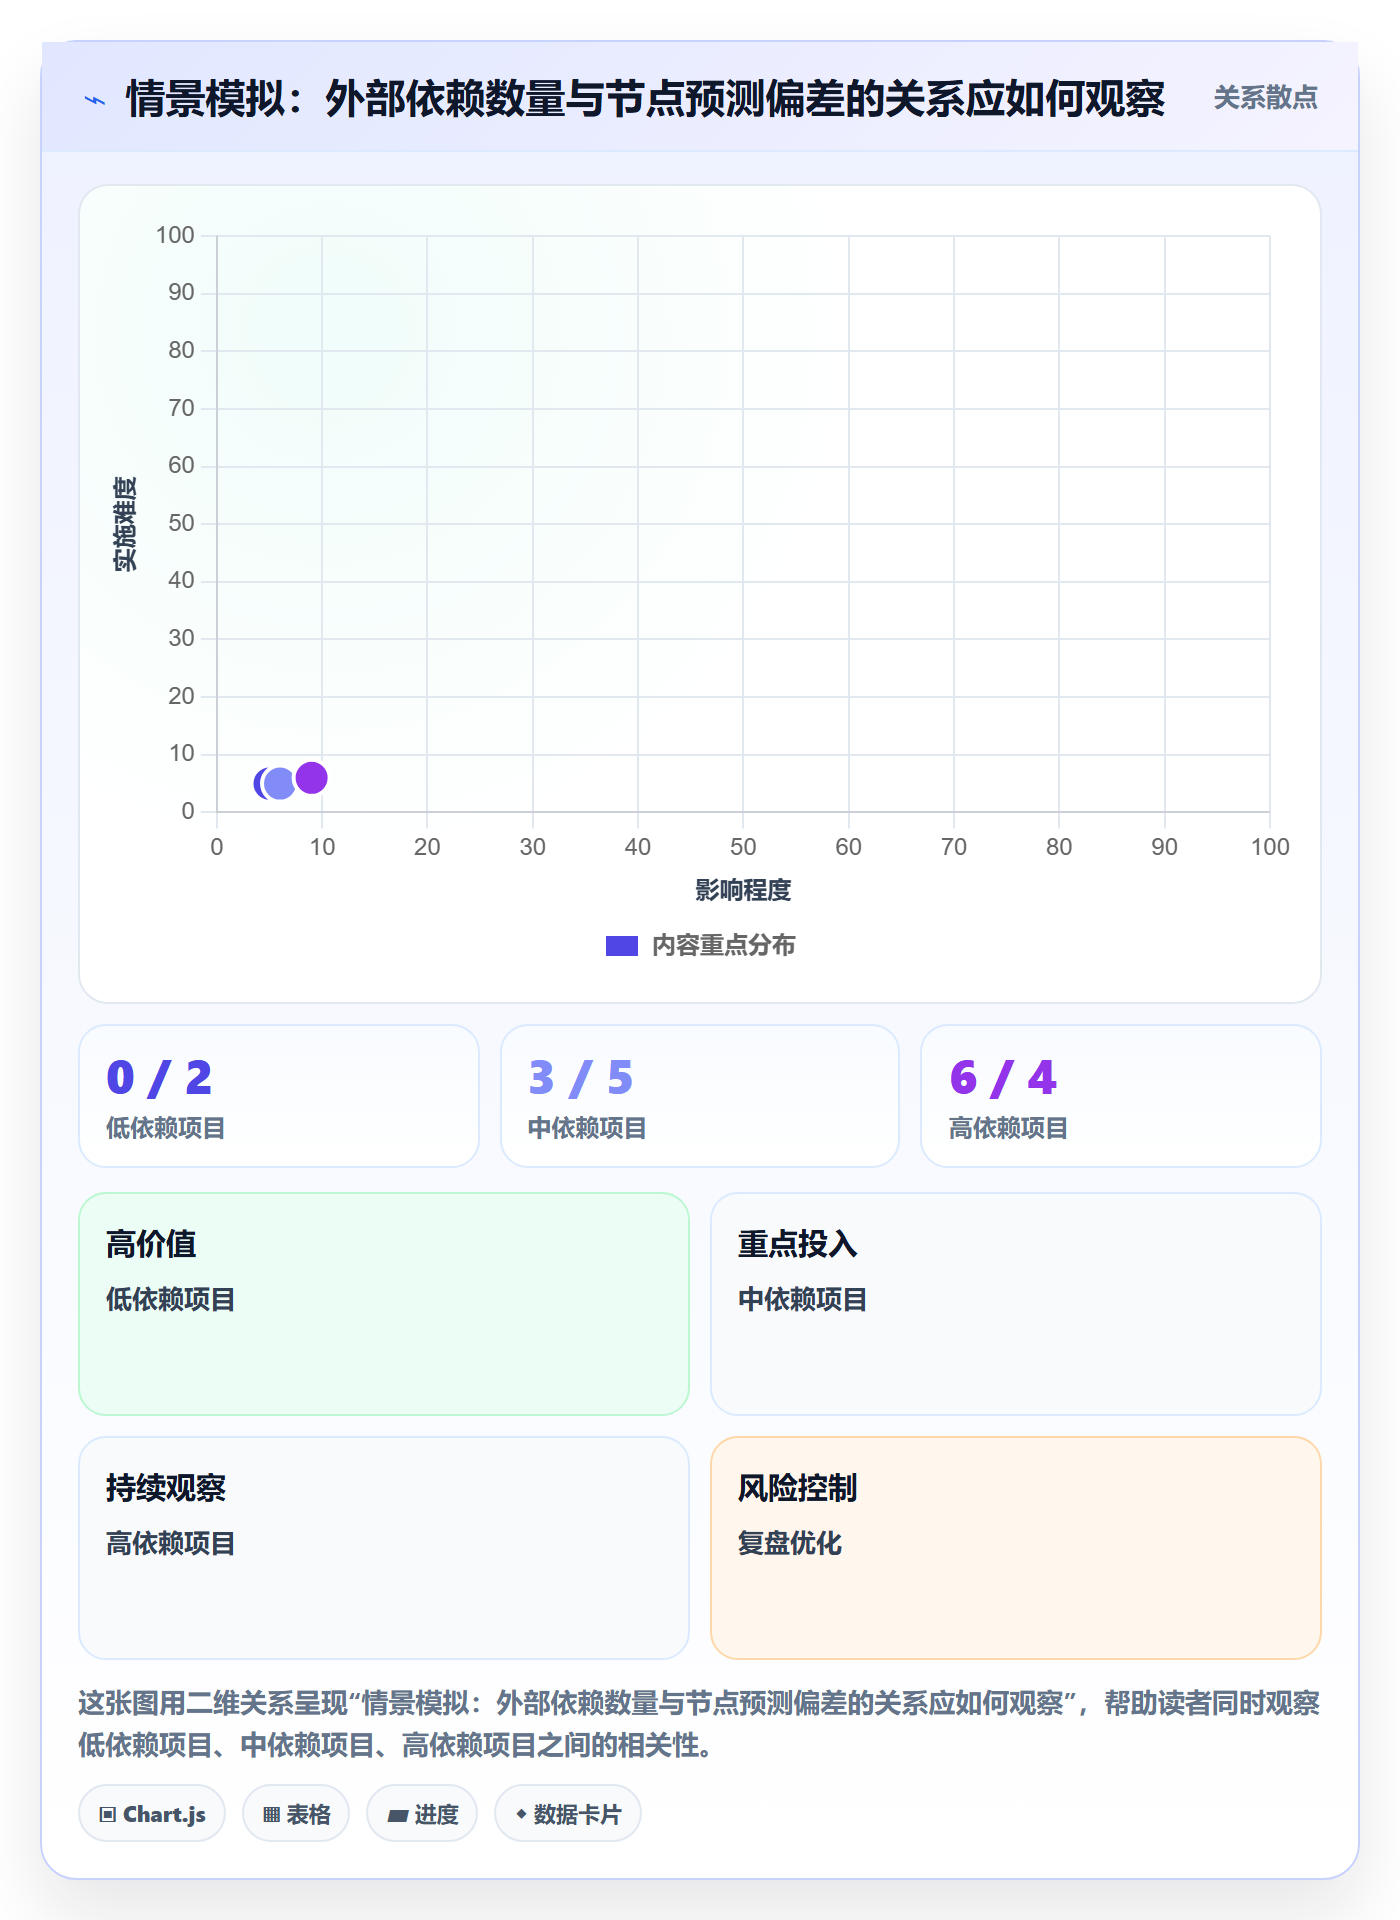The height and width of the screenshot is (1920, 1400).
Task: Click 中依赖项目 inside the 重点投入 card
Action: (803, 1299)
